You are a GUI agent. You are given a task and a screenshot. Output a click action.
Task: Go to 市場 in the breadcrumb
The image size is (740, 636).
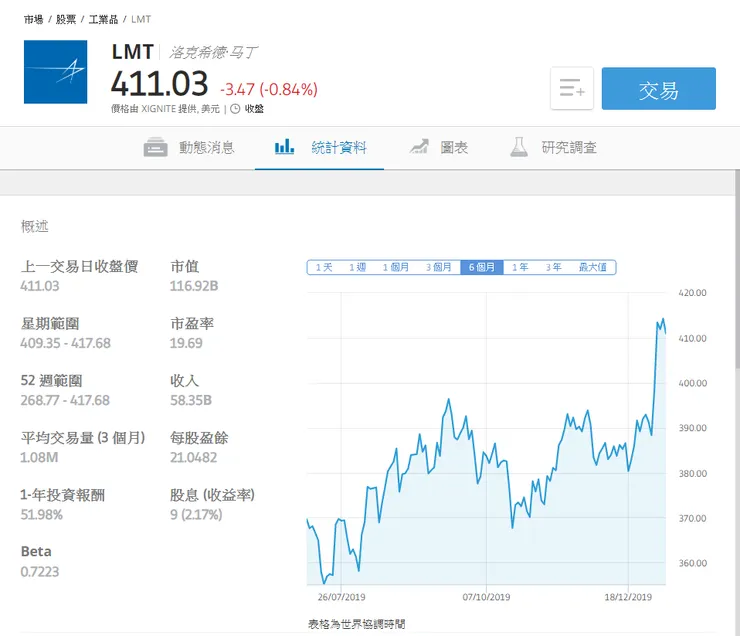34,19
